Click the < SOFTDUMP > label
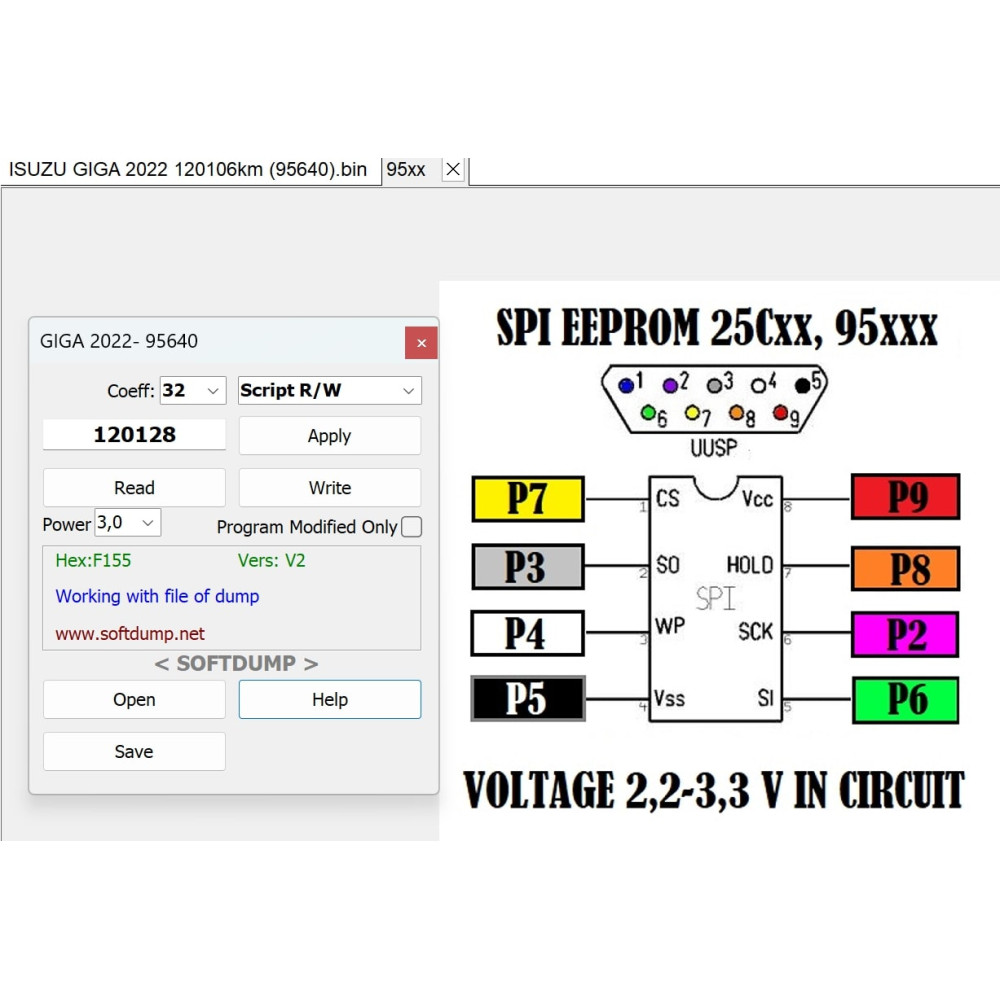 point(236,663)
